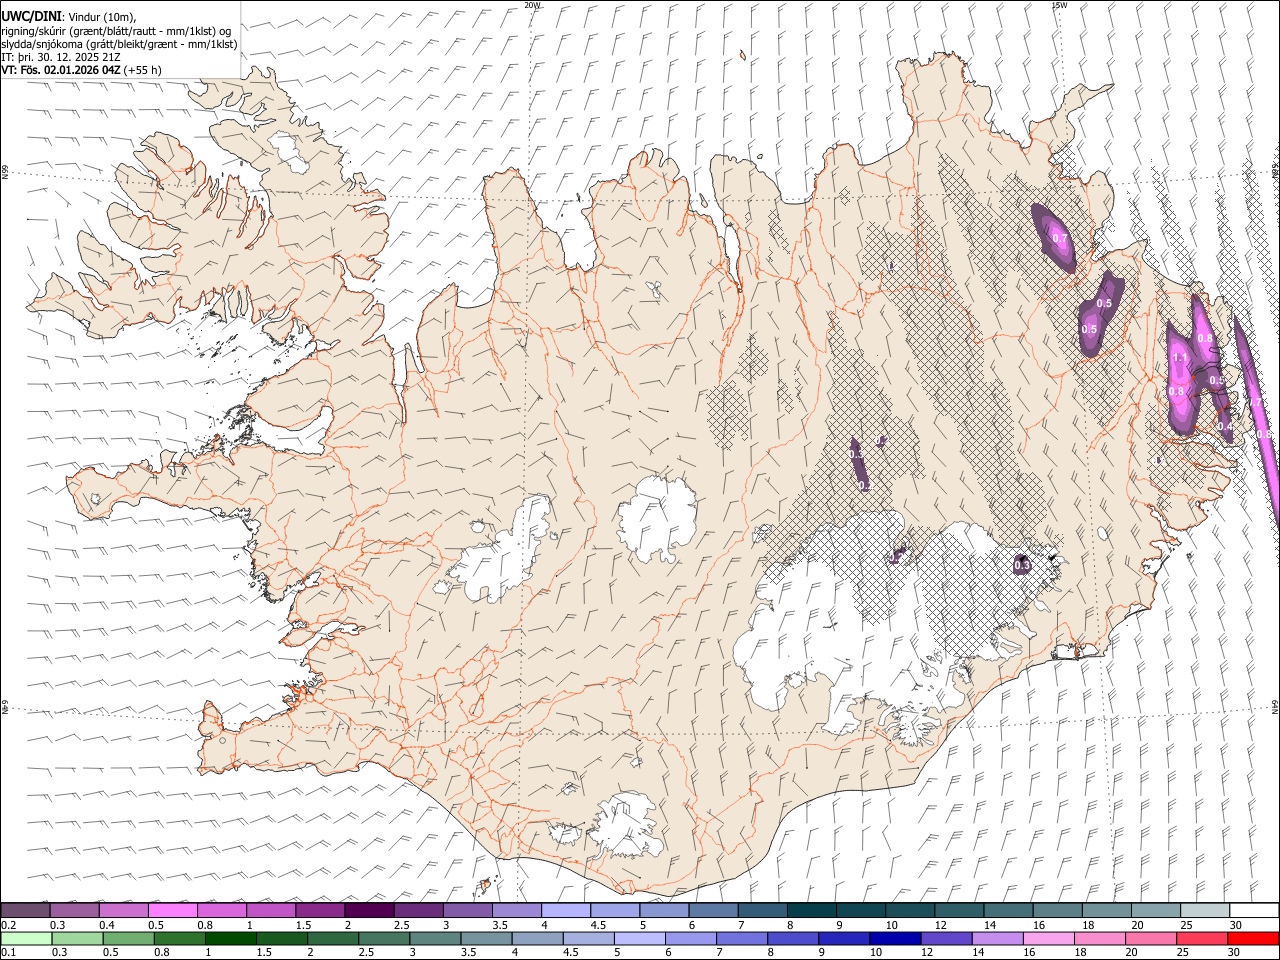Viewport: 1280px width, 960px height.
Task: Pick upper legend swatch between 4 and 4.5
Action: [565, 910]
